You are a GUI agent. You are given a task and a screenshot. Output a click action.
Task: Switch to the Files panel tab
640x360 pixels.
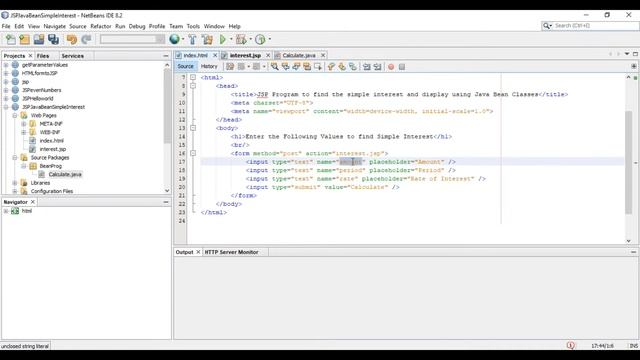pos(43,56)
